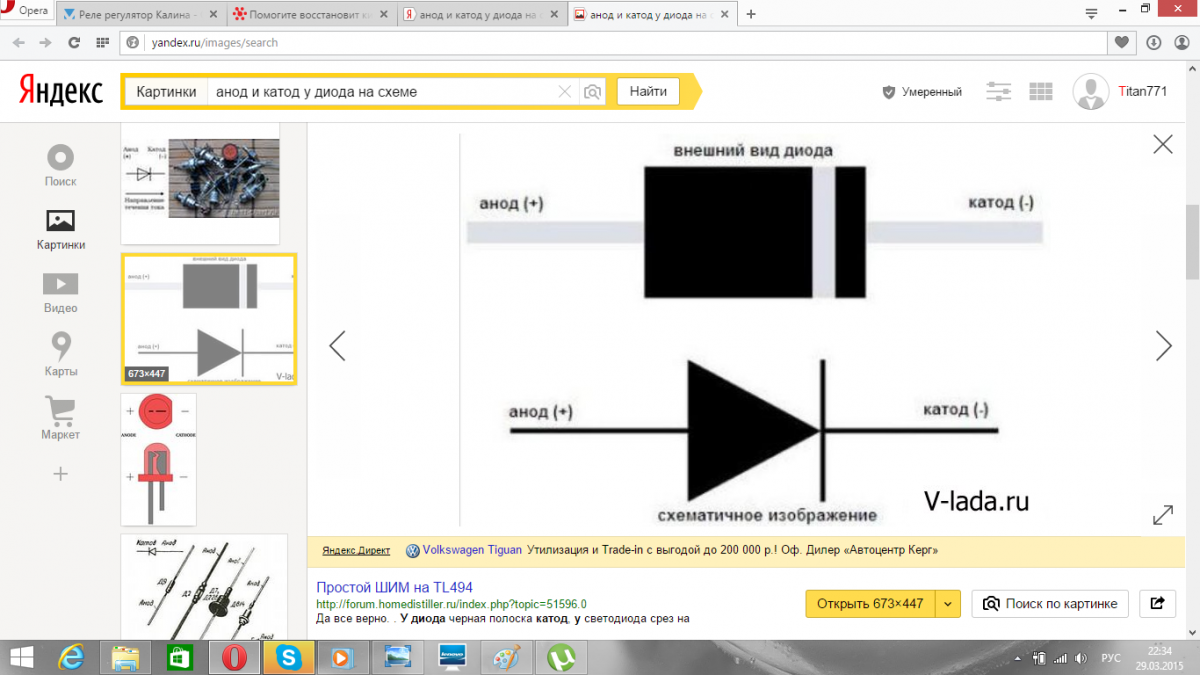
Task: Go back using the browser back arrow
Action: [x=18, y=43]
